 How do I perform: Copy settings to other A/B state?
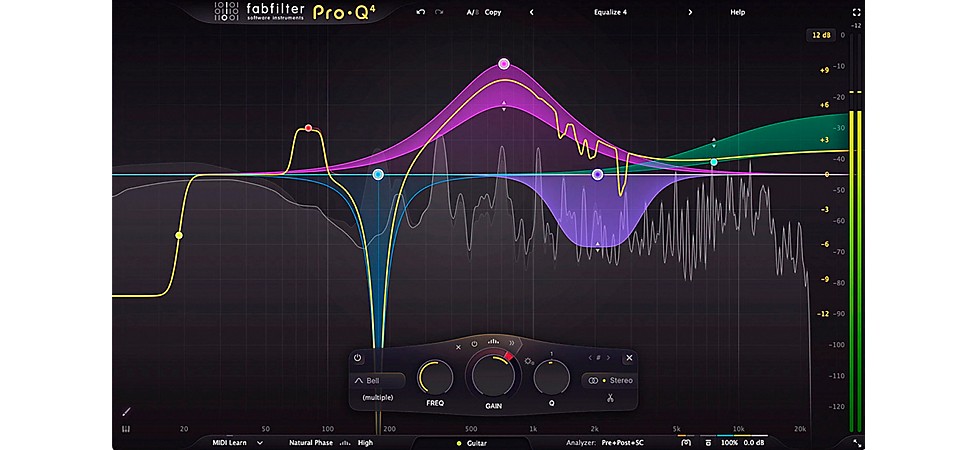click(x=493, y=12)
